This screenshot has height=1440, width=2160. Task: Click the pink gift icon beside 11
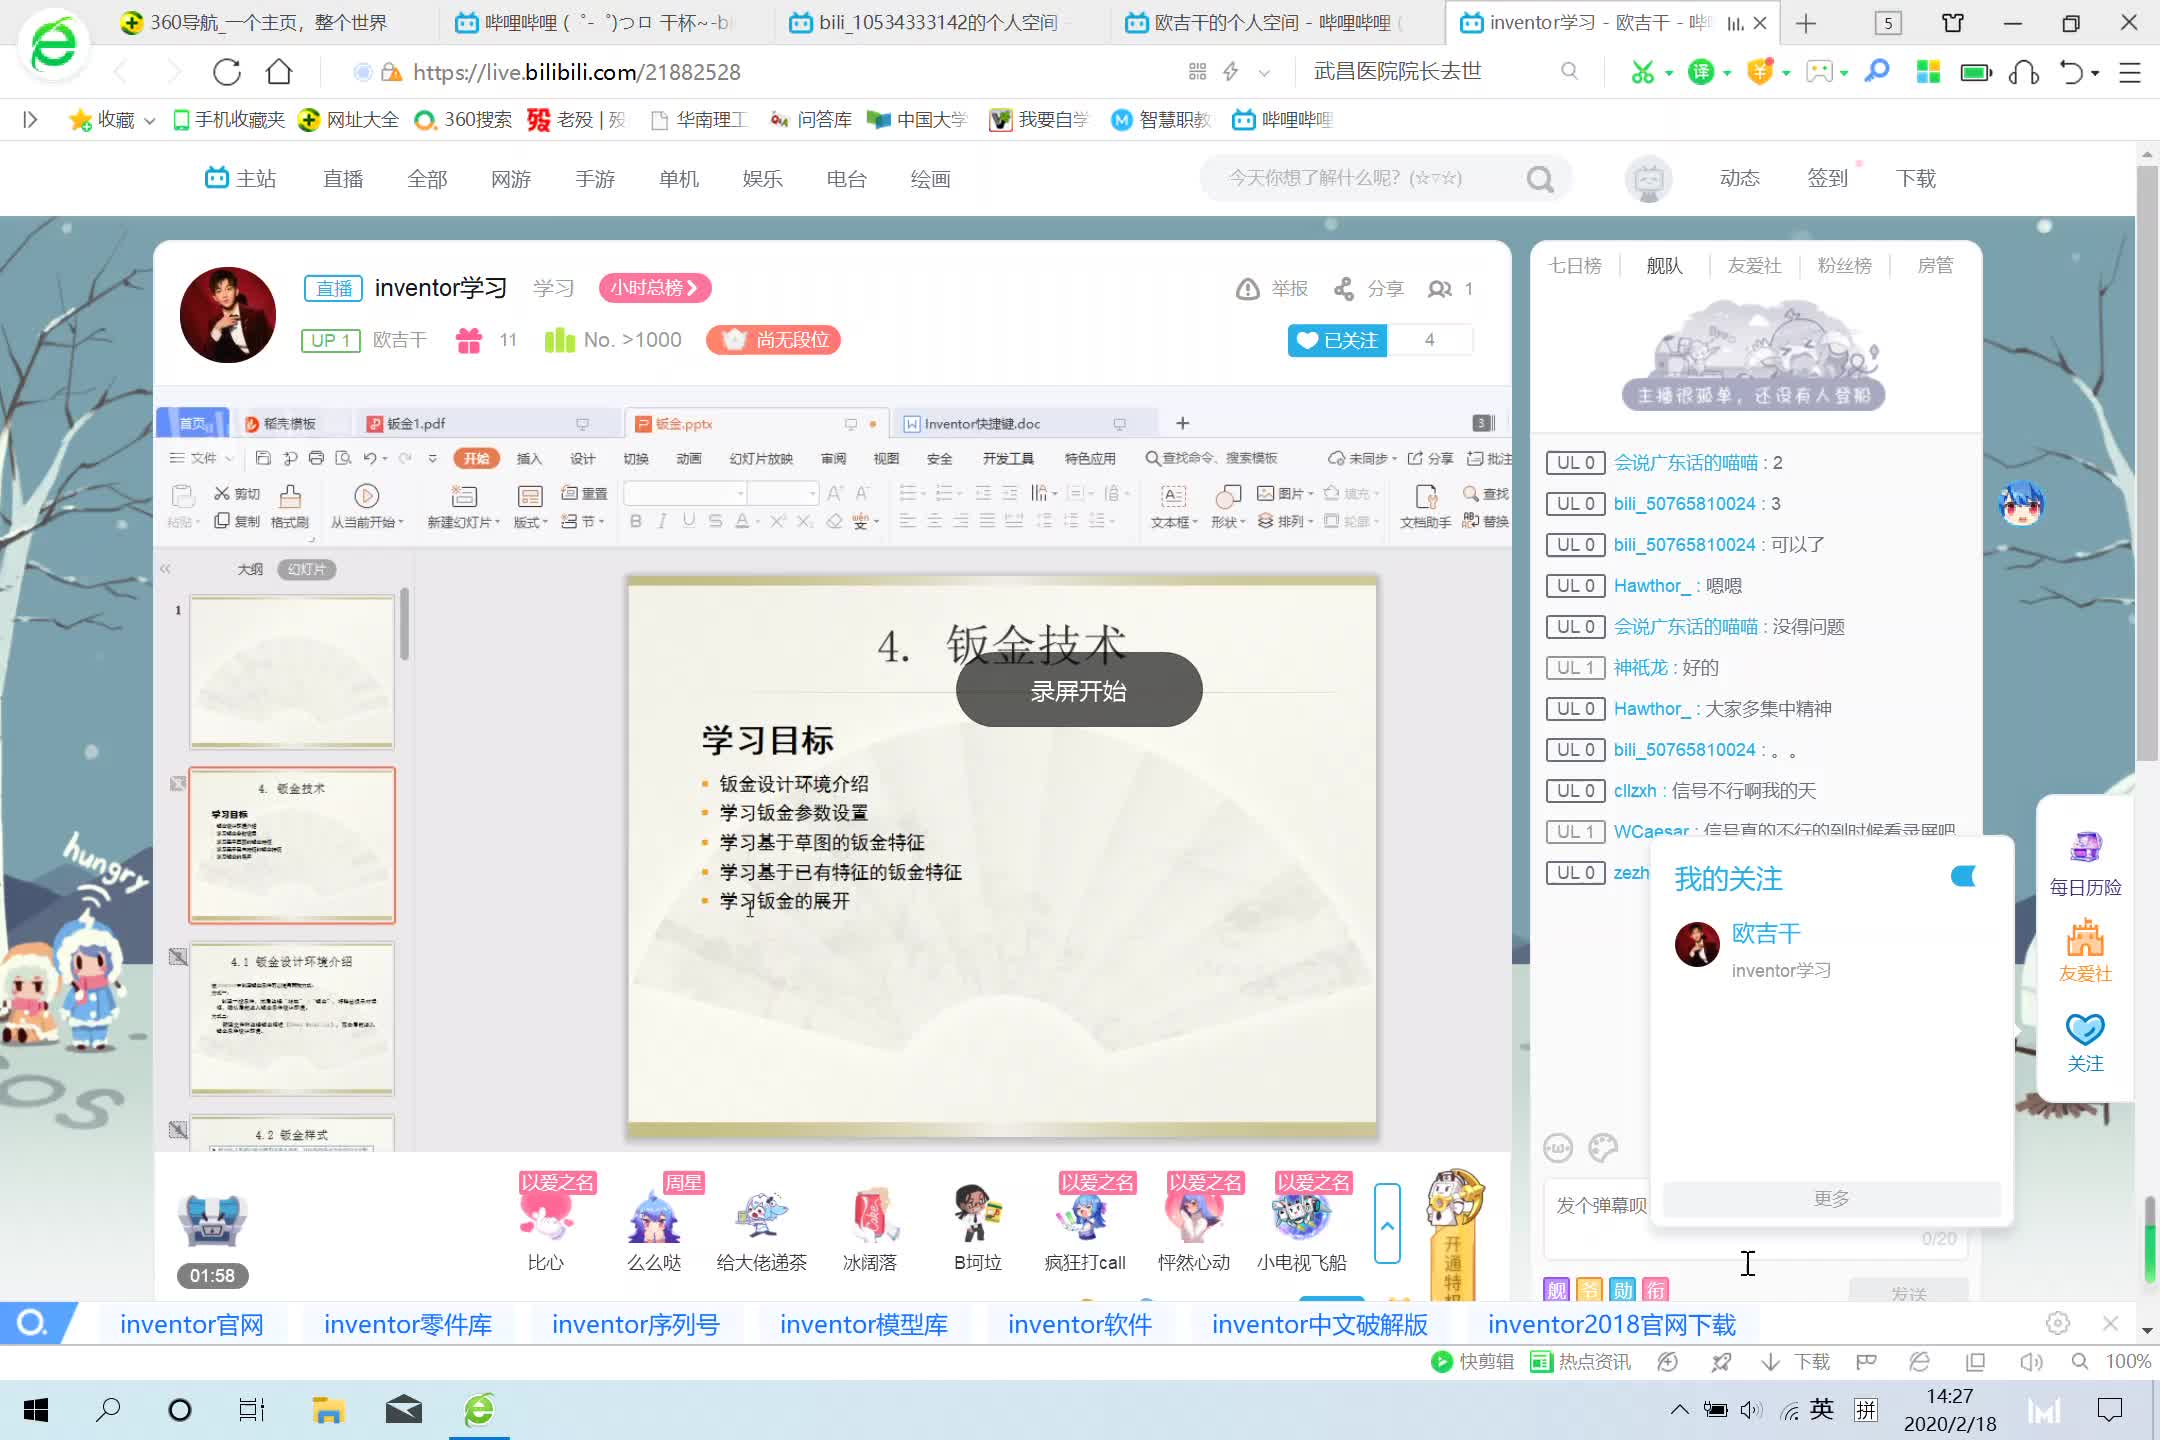pyautogui.click(x=469, y=340)
